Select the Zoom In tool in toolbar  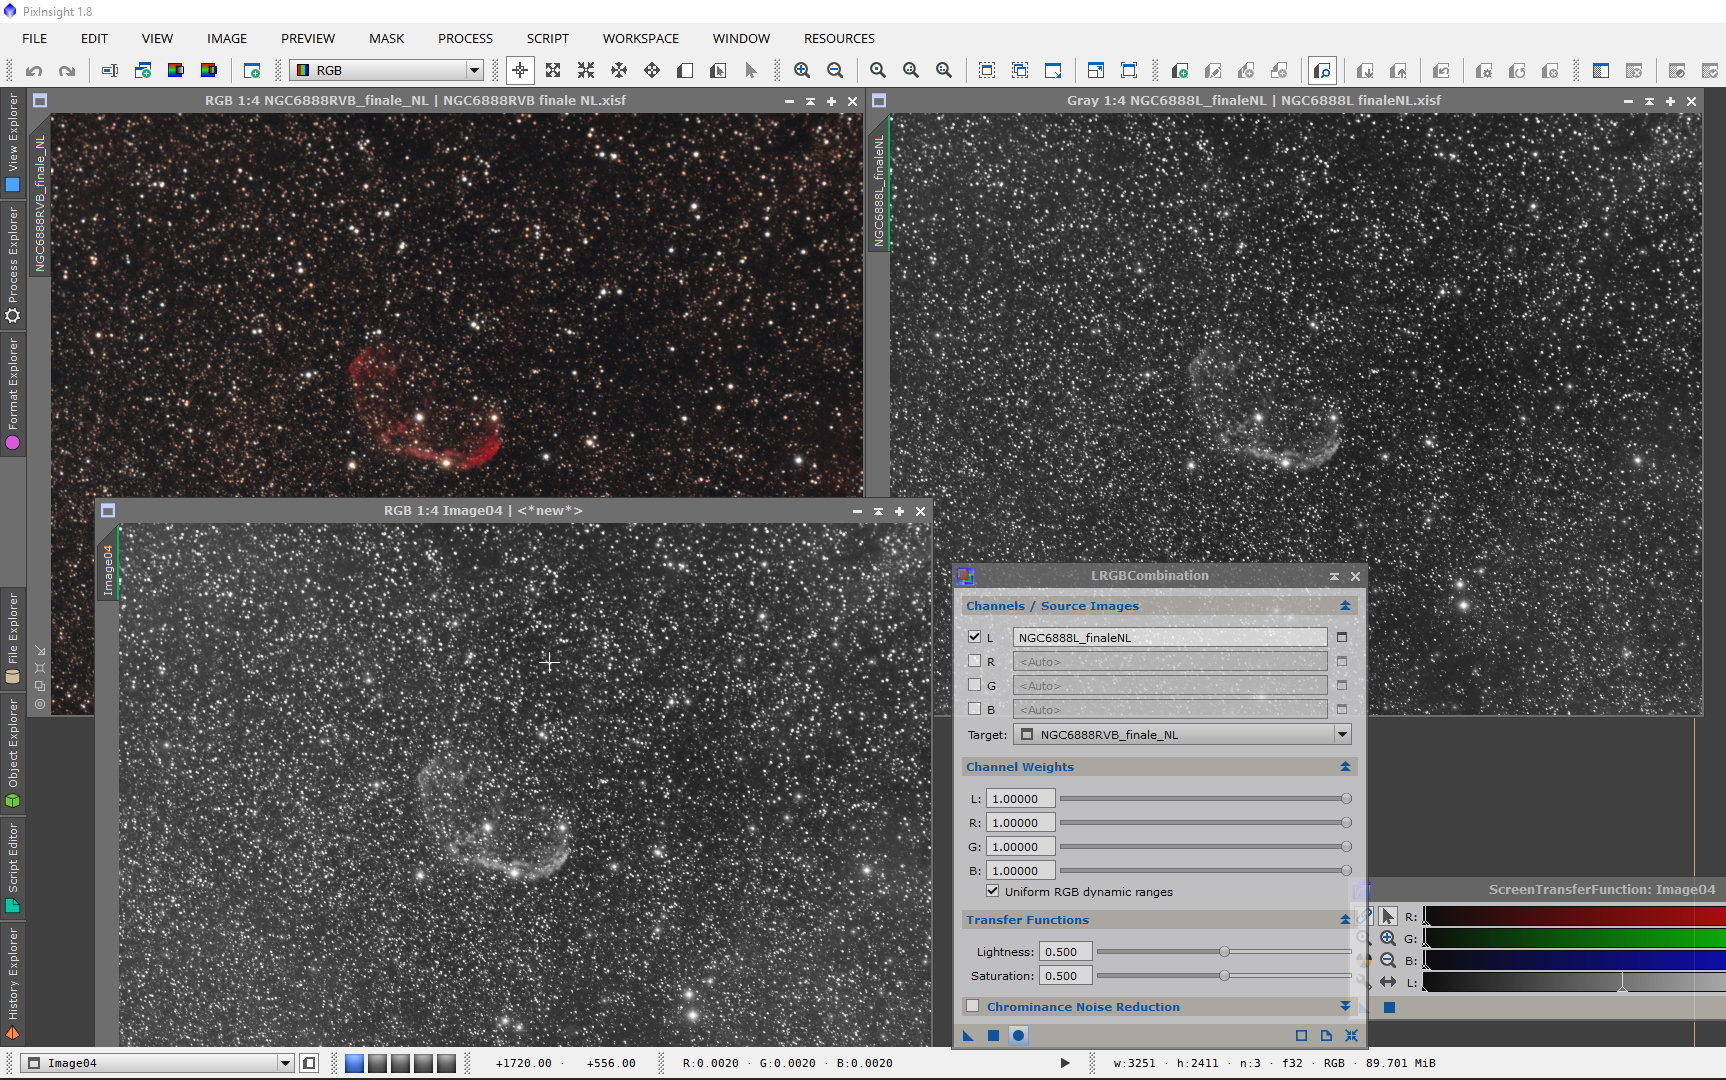tap(802, 70)
